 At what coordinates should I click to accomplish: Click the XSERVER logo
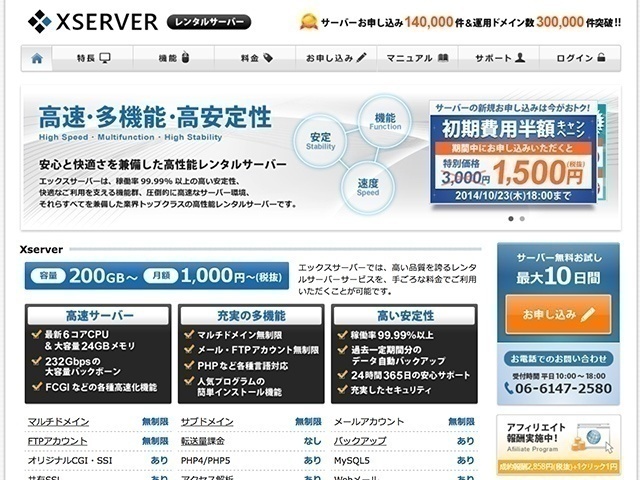[x=93, y=22]
